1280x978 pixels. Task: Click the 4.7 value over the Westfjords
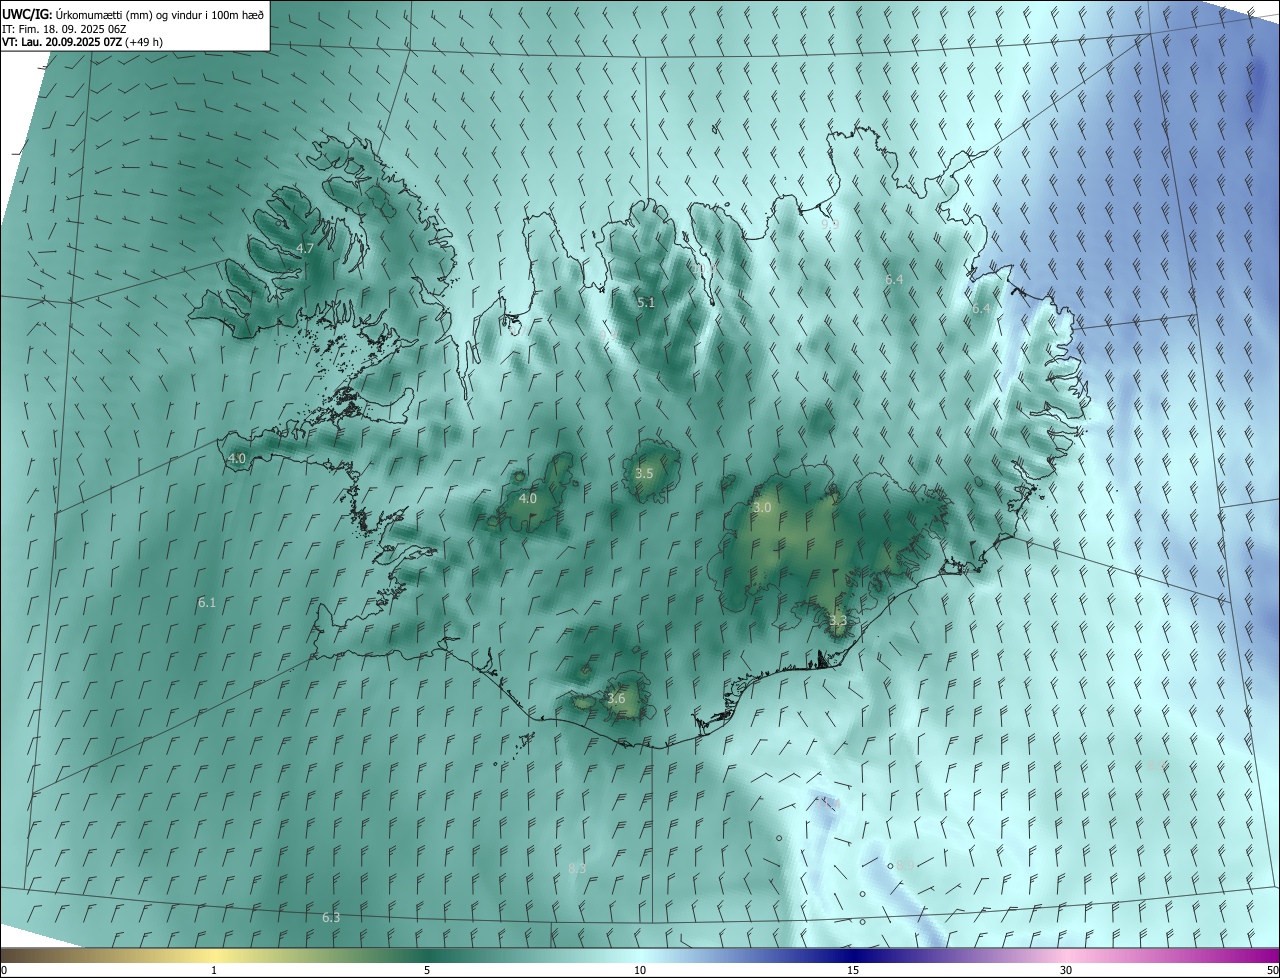click(305, 248)
